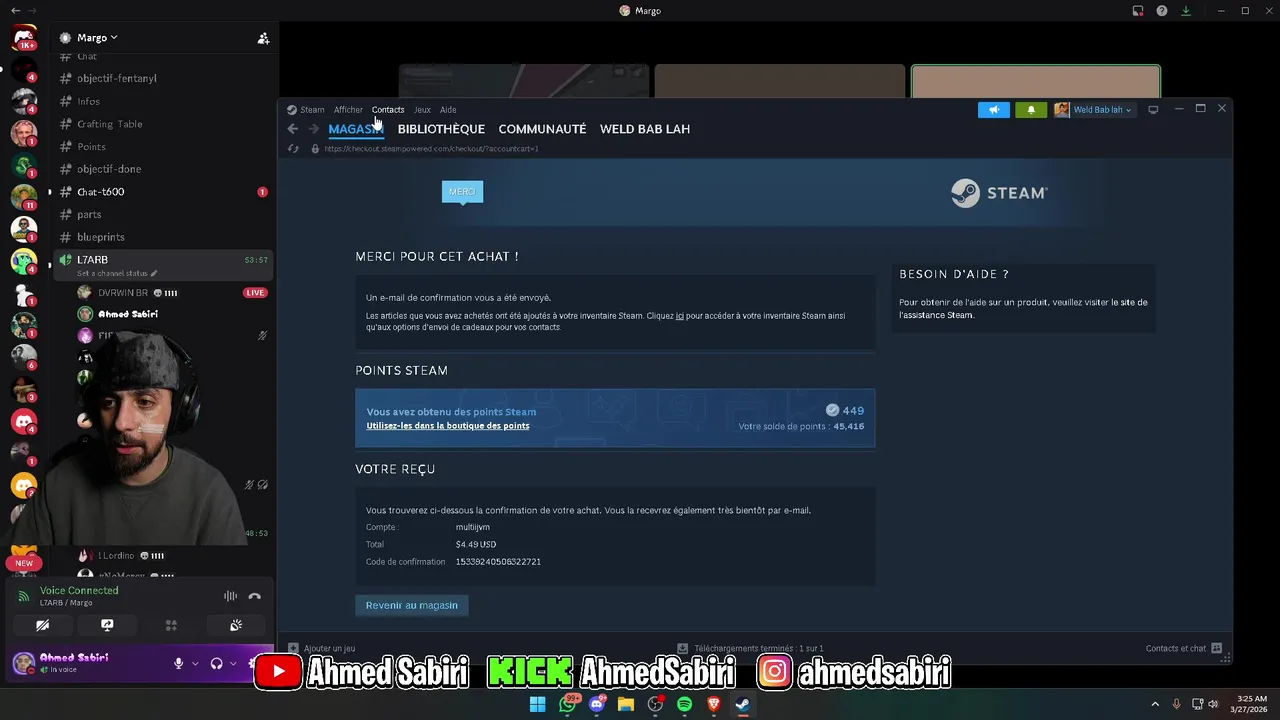Open File Explorer from the taskbar
1280x720 pixels.
[626, 704]
